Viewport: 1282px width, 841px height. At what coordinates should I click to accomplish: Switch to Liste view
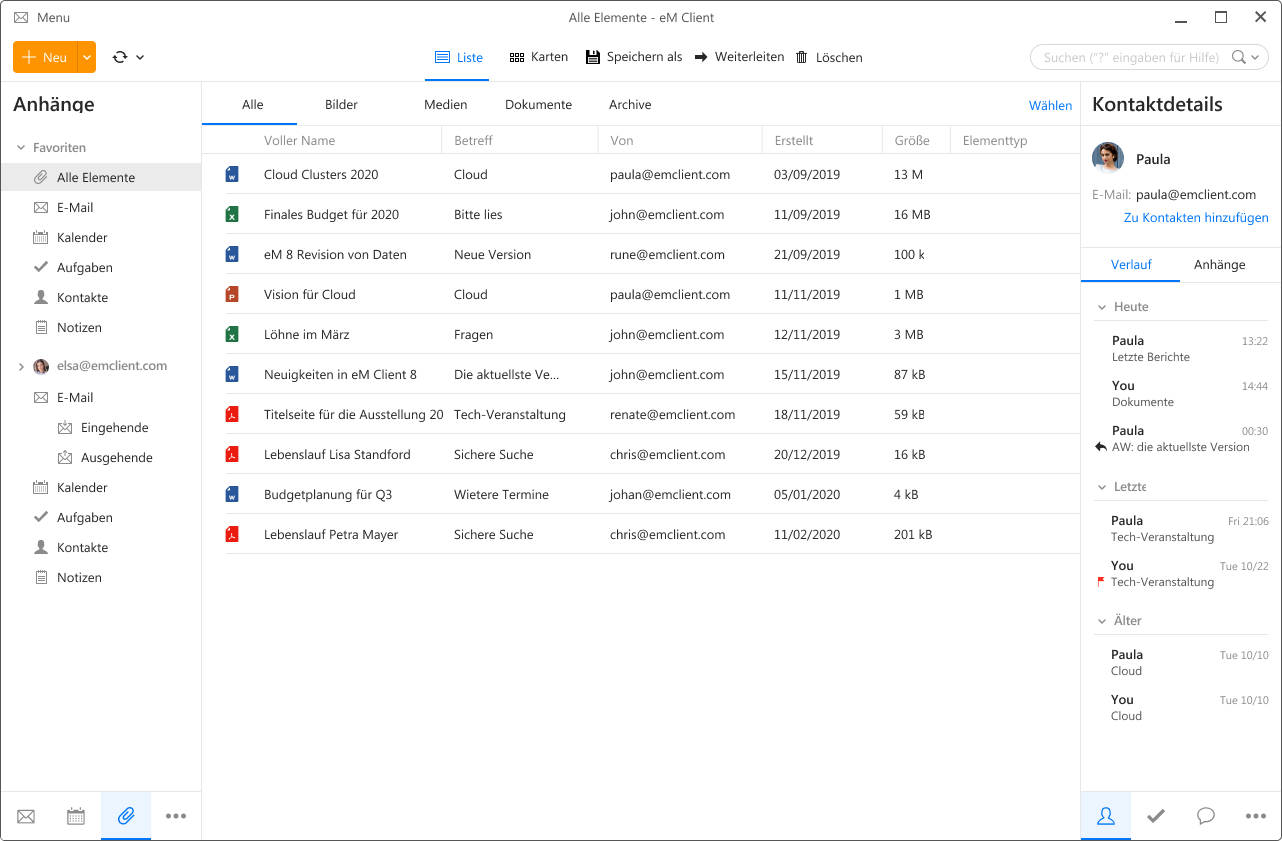458,57
